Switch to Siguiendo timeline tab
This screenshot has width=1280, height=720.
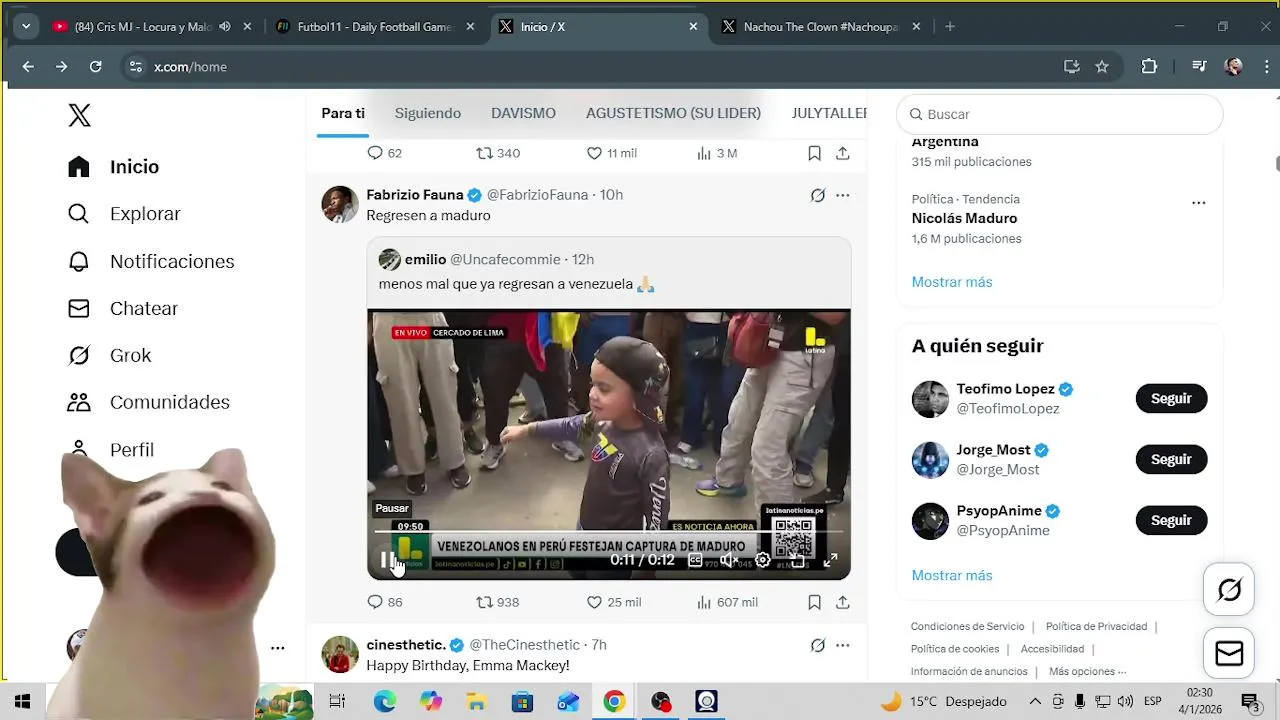[428, 113]
